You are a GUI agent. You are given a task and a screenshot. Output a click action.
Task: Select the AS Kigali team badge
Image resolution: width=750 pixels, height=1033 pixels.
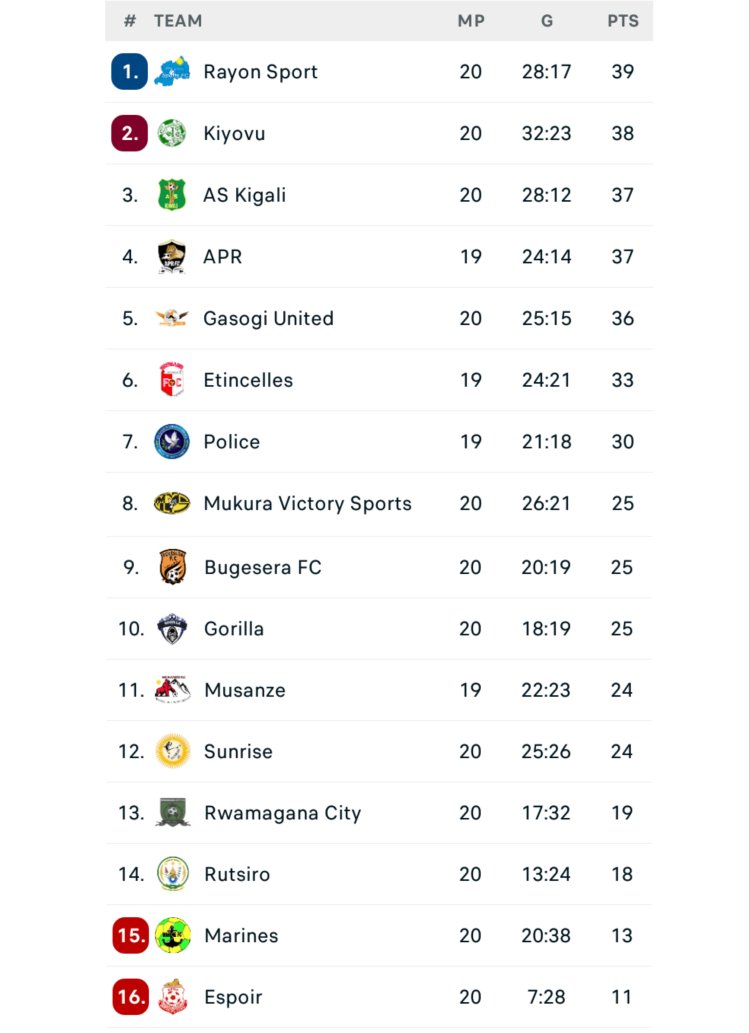(172, 195)
